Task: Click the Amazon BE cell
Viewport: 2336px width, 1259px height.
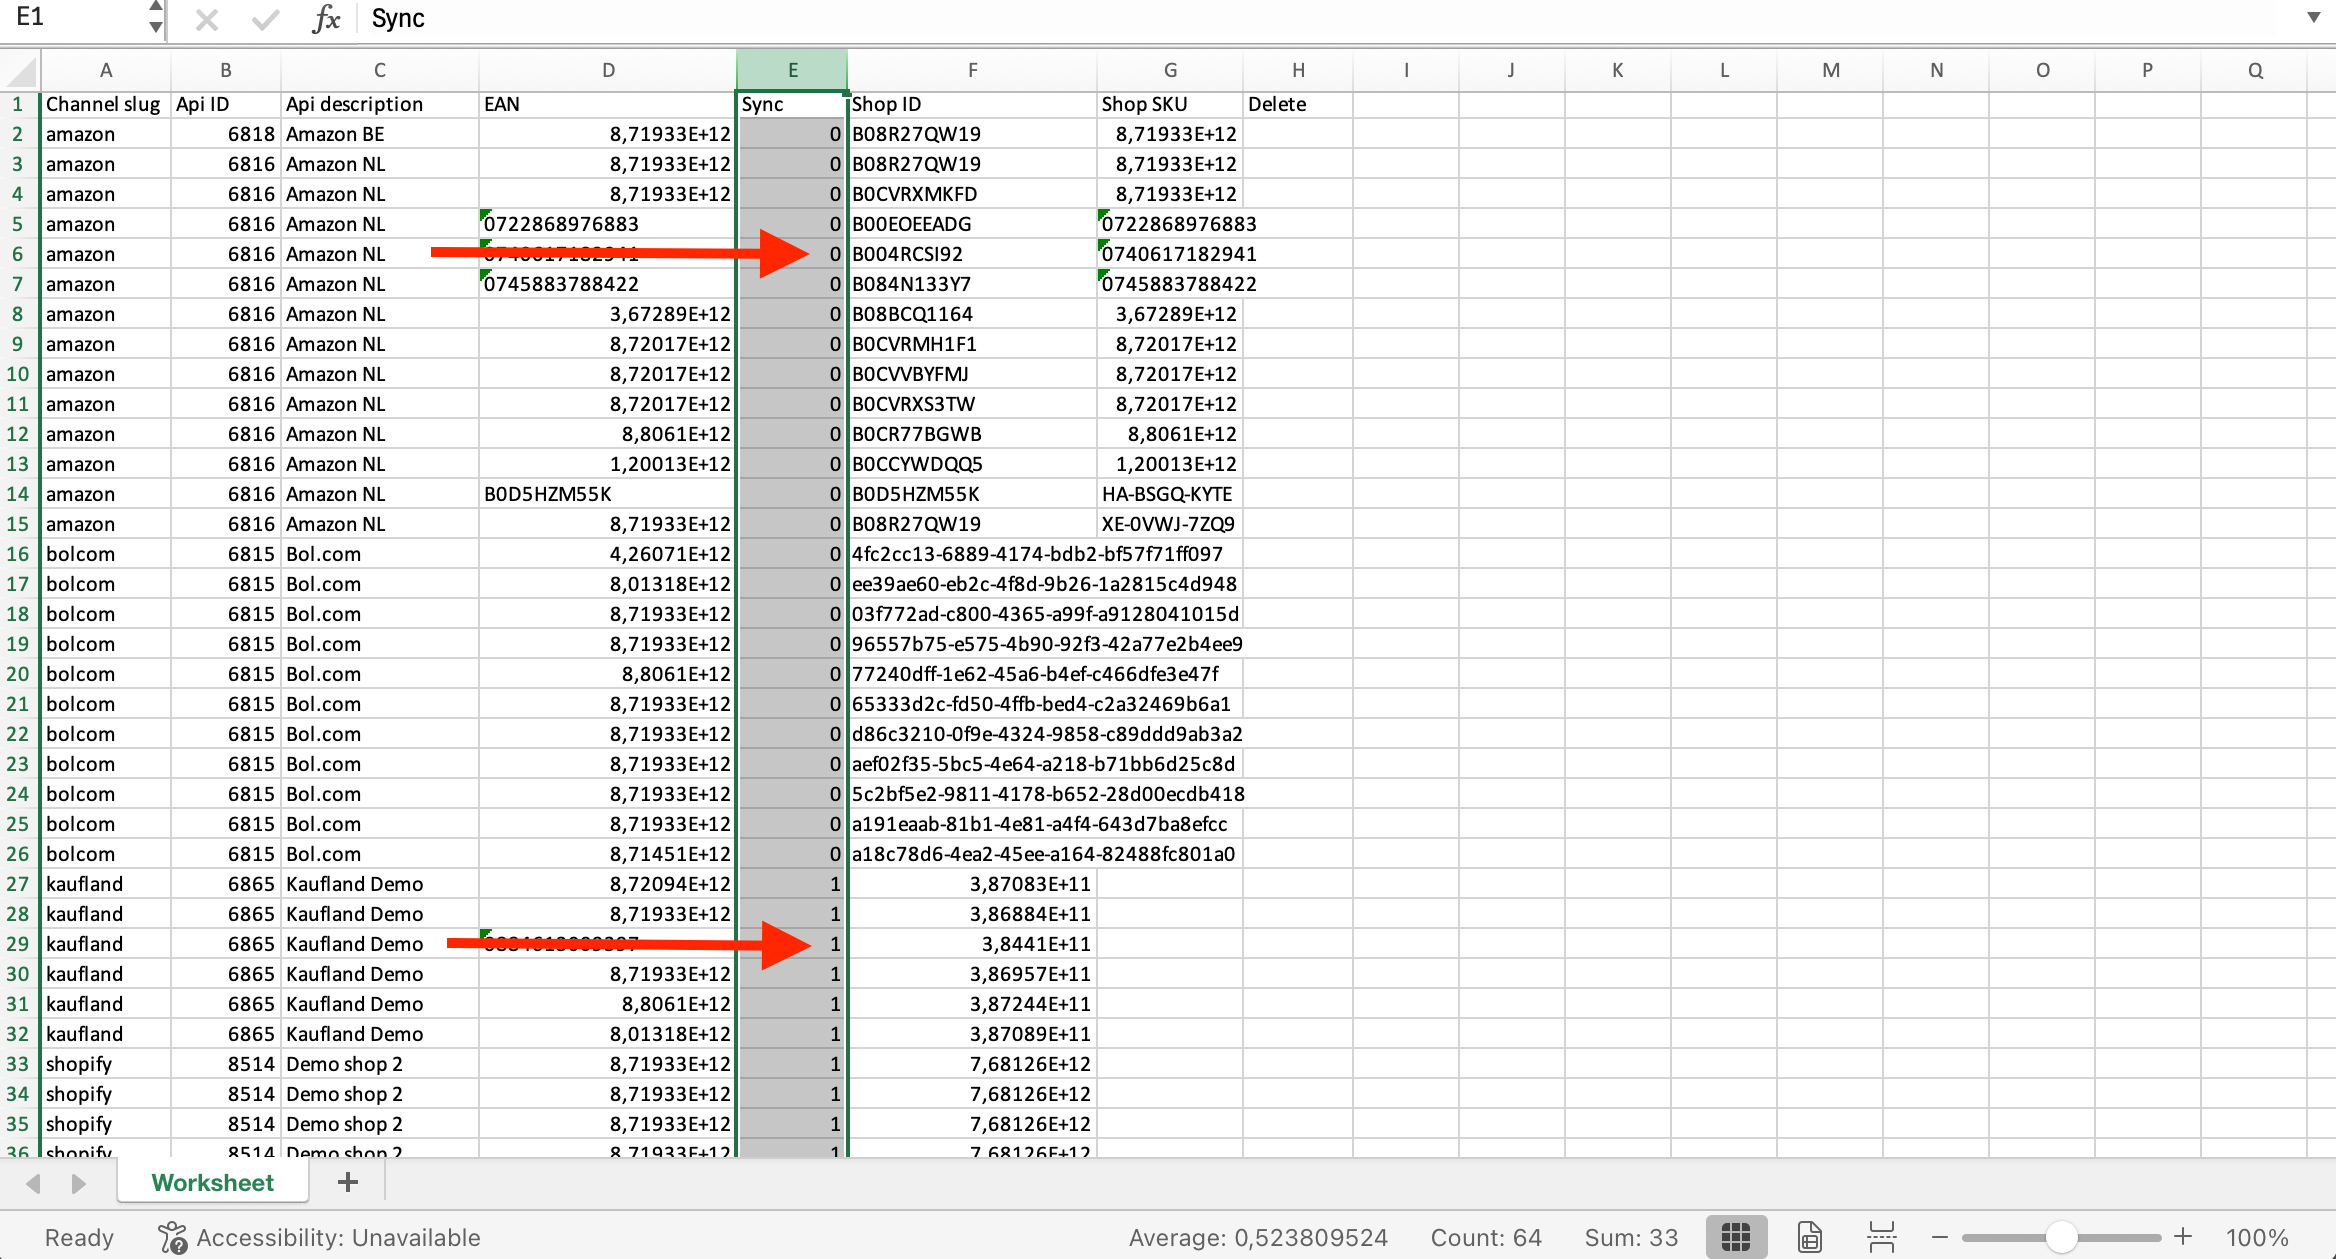Action: [x=380, y=134]
